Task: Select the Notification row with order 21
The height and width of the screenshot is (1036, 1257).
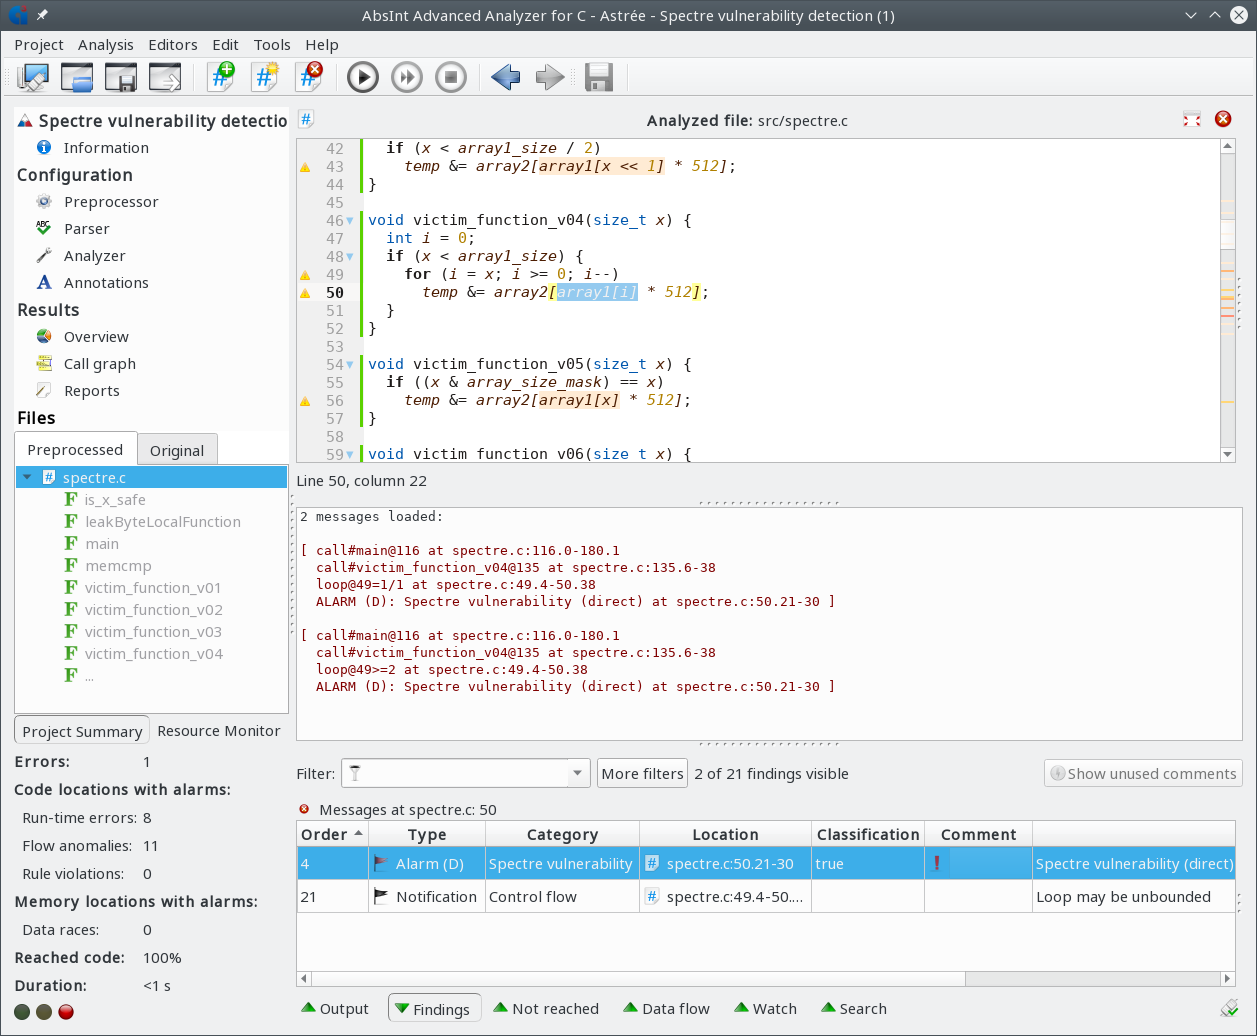Action: pos(766,897)
